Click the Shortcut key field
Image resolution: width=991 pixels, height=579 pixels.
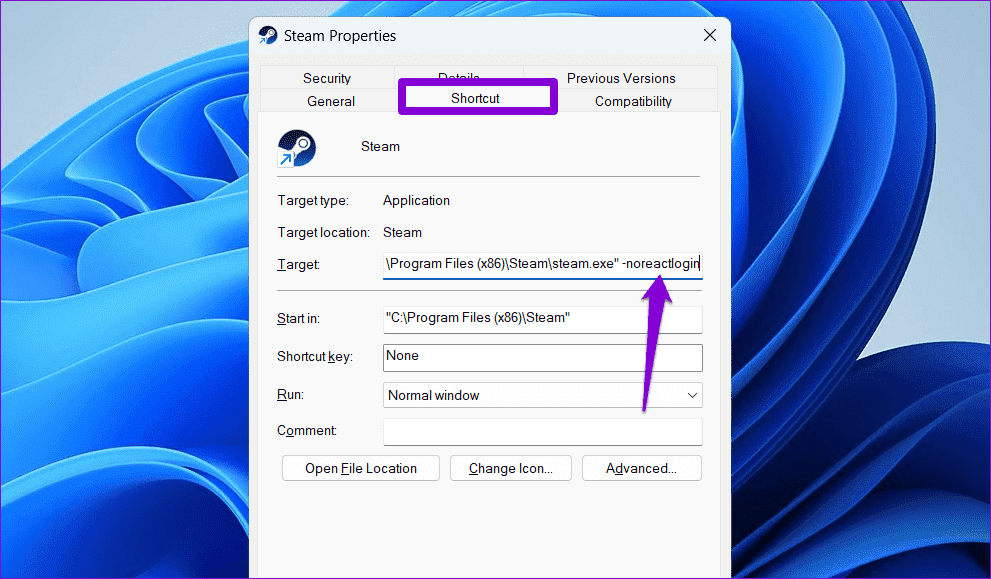pos(542,357)
